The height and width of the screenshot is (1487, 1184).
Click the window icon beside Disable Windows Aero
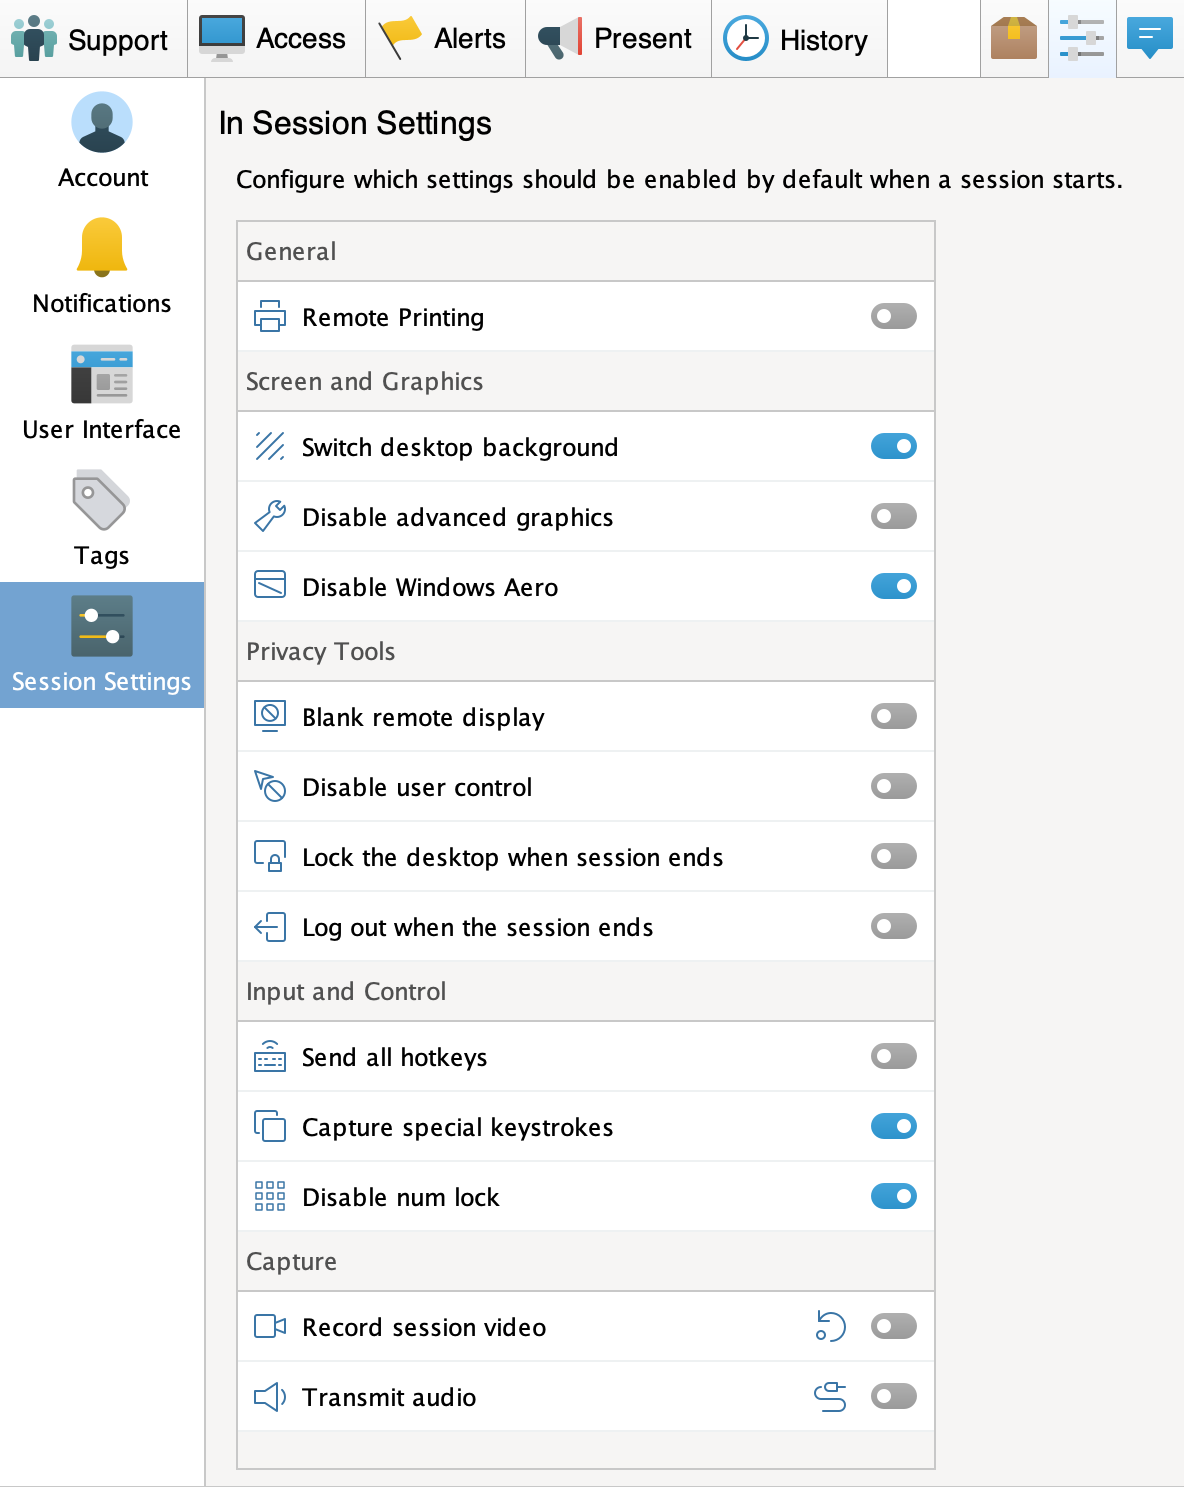(270, 585)
